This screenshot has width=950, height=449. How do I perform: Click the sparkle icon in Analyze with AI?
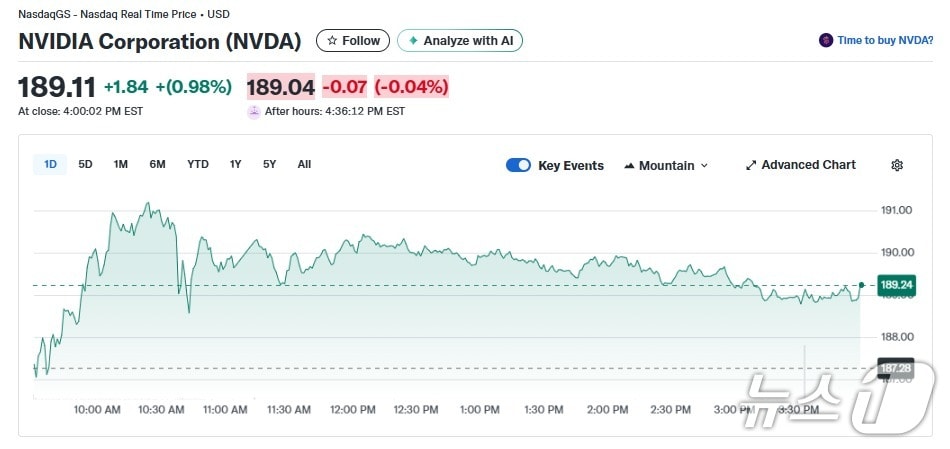click(413, 41)
